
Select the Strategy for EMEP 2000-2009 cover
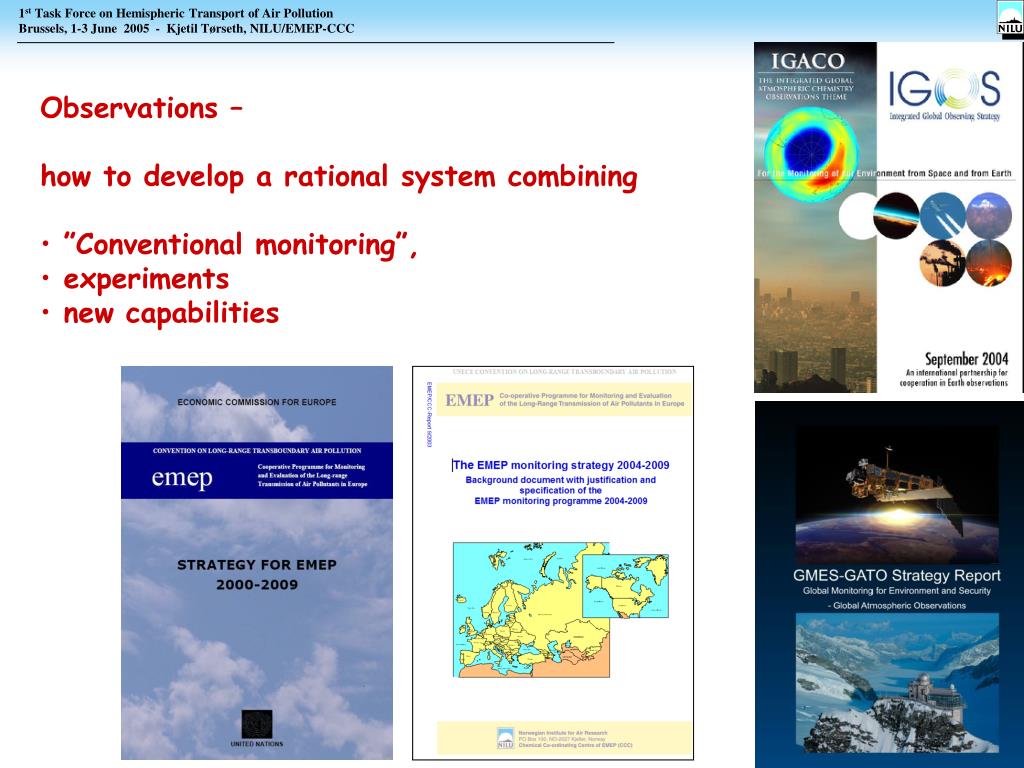point(257,562)
